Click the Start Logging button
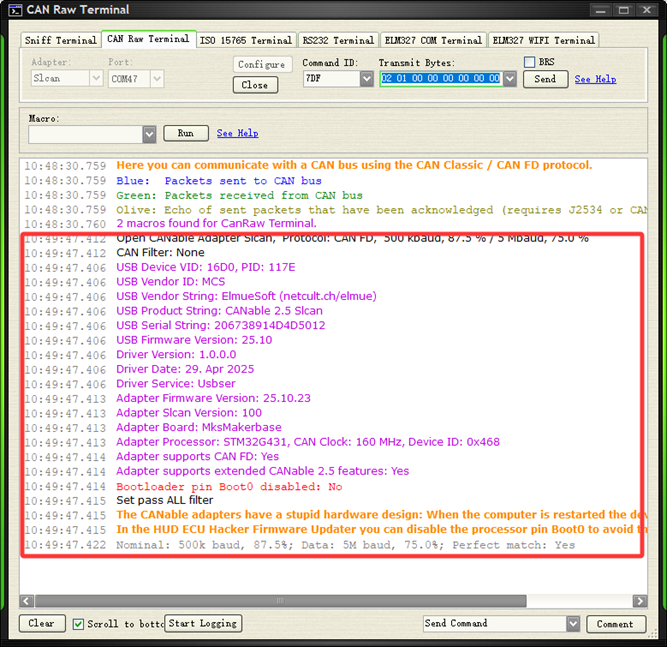 point(203,623)
